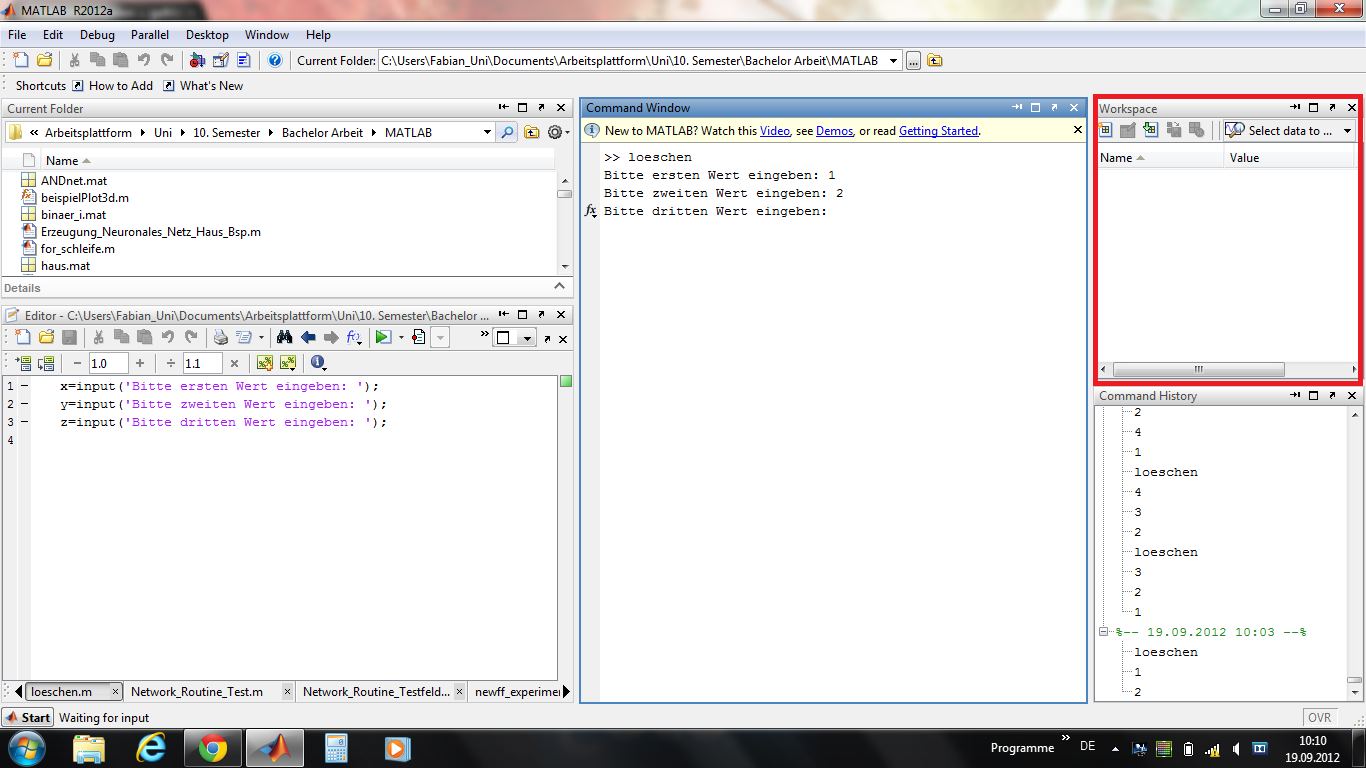Toggle breakpoint dash on editor line 1
The width and height of the screenshot is (1366, 768).
(x=23, y=386)
